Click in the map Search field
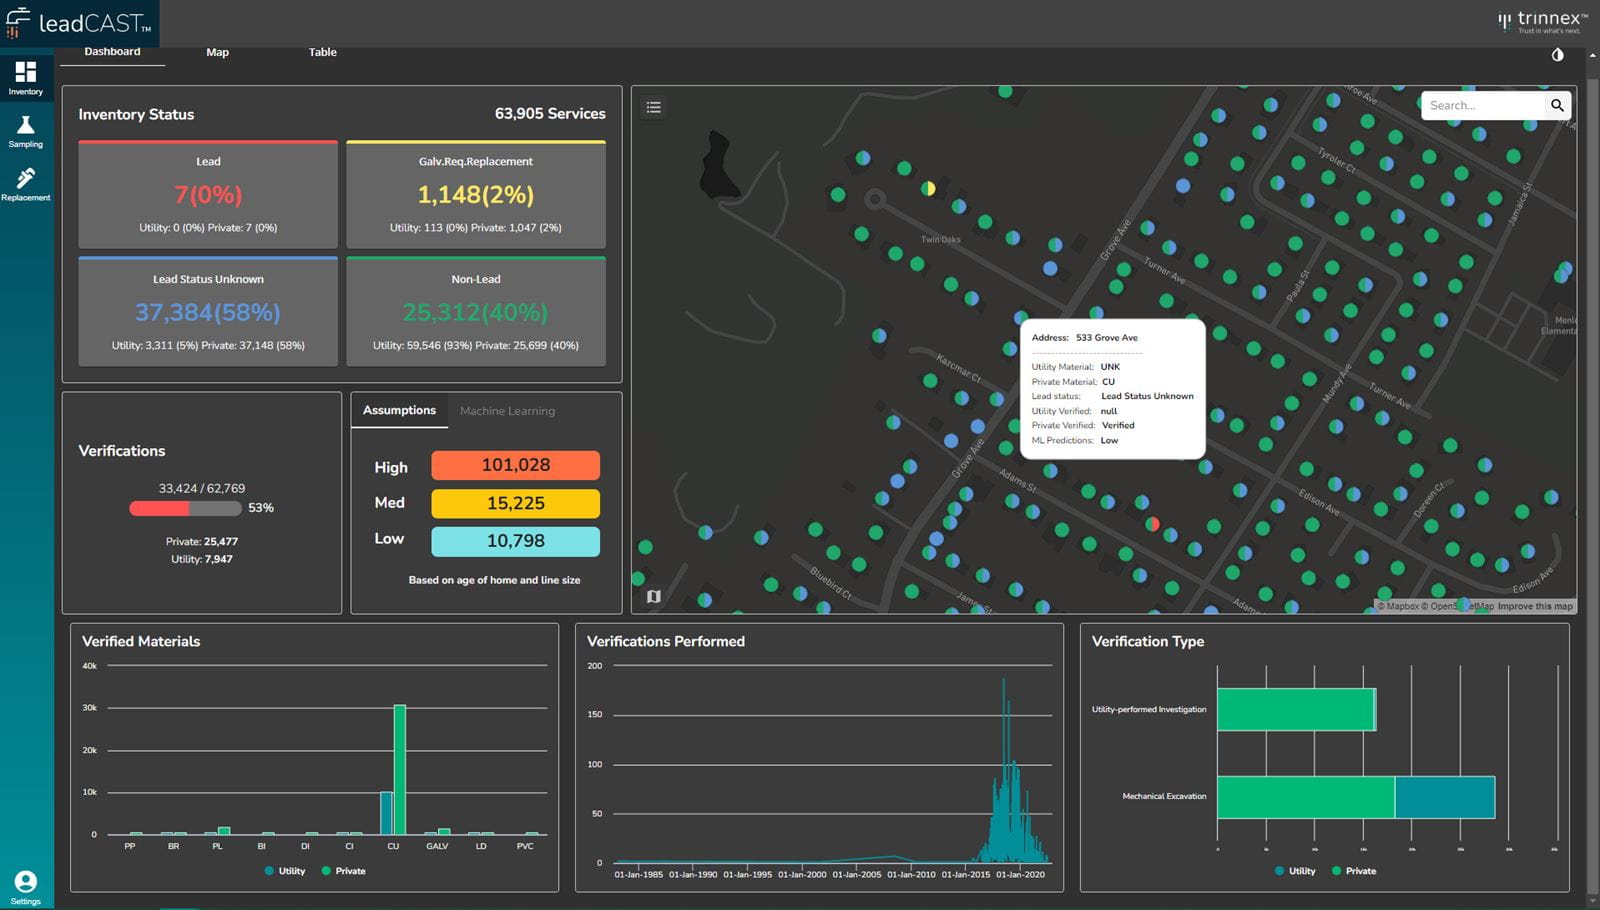Image resolution: width=1600 pixels, height=910 pixels. (x=1485, y=105)
